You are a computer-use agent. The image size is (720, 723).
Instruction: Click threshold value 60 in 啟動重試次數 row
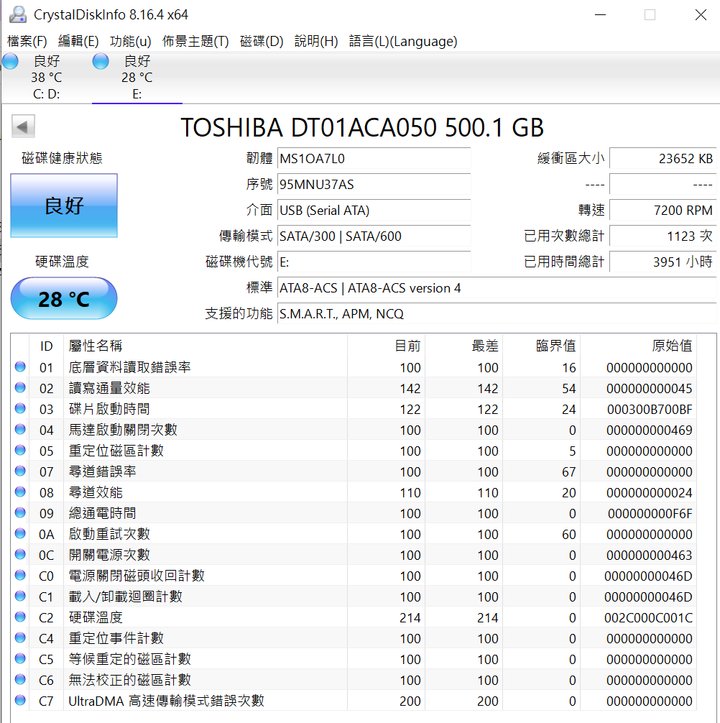(569, 534)
